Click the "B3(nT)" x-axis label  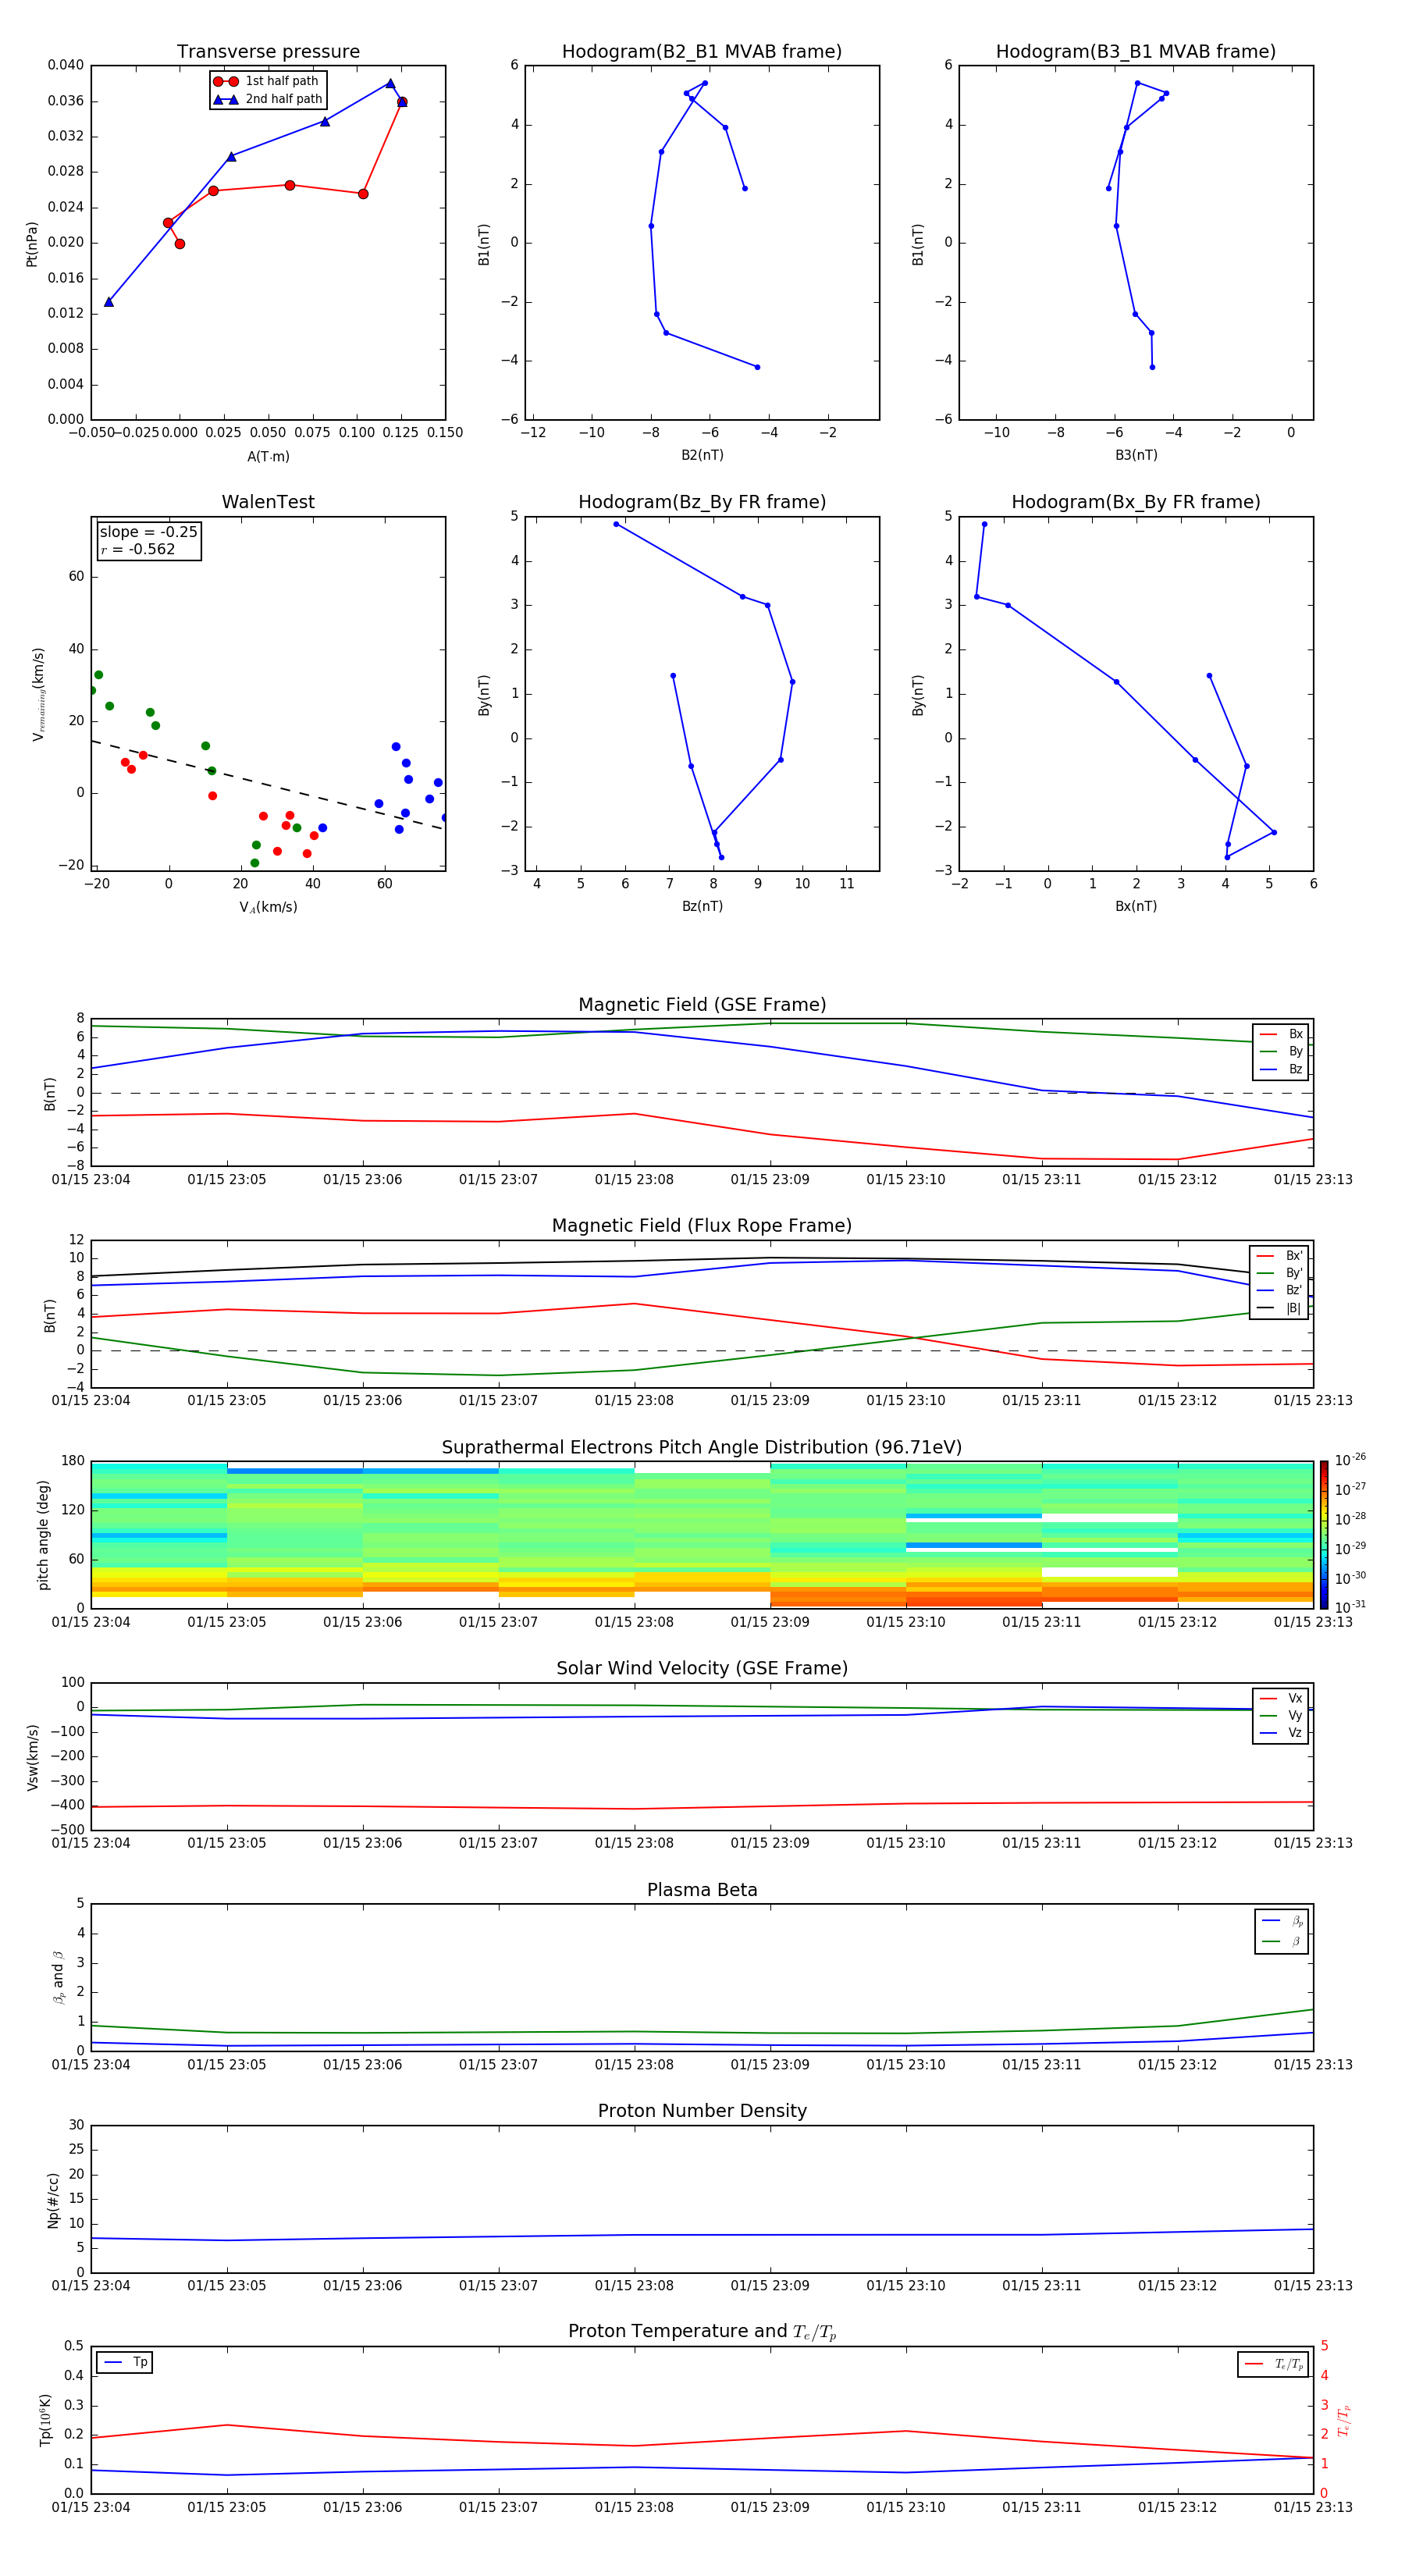click(1136, 455)
